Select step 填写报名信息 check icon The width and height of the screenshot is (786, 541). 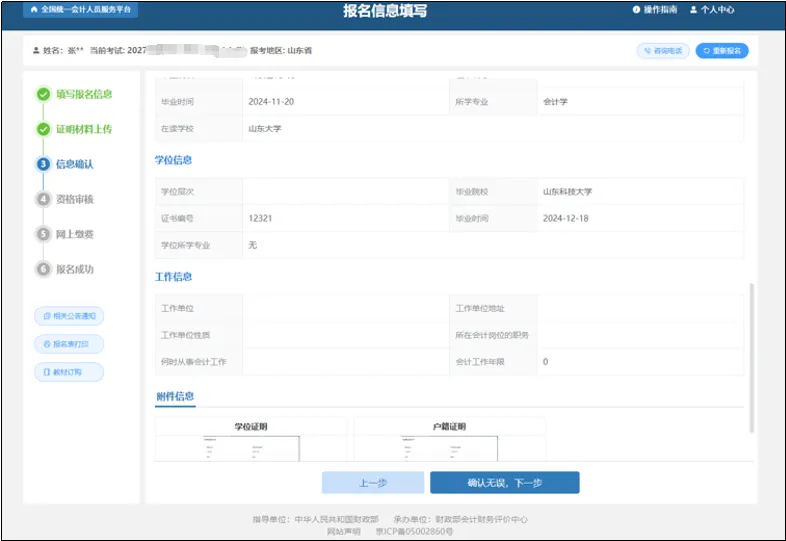[x=44, y=94]
